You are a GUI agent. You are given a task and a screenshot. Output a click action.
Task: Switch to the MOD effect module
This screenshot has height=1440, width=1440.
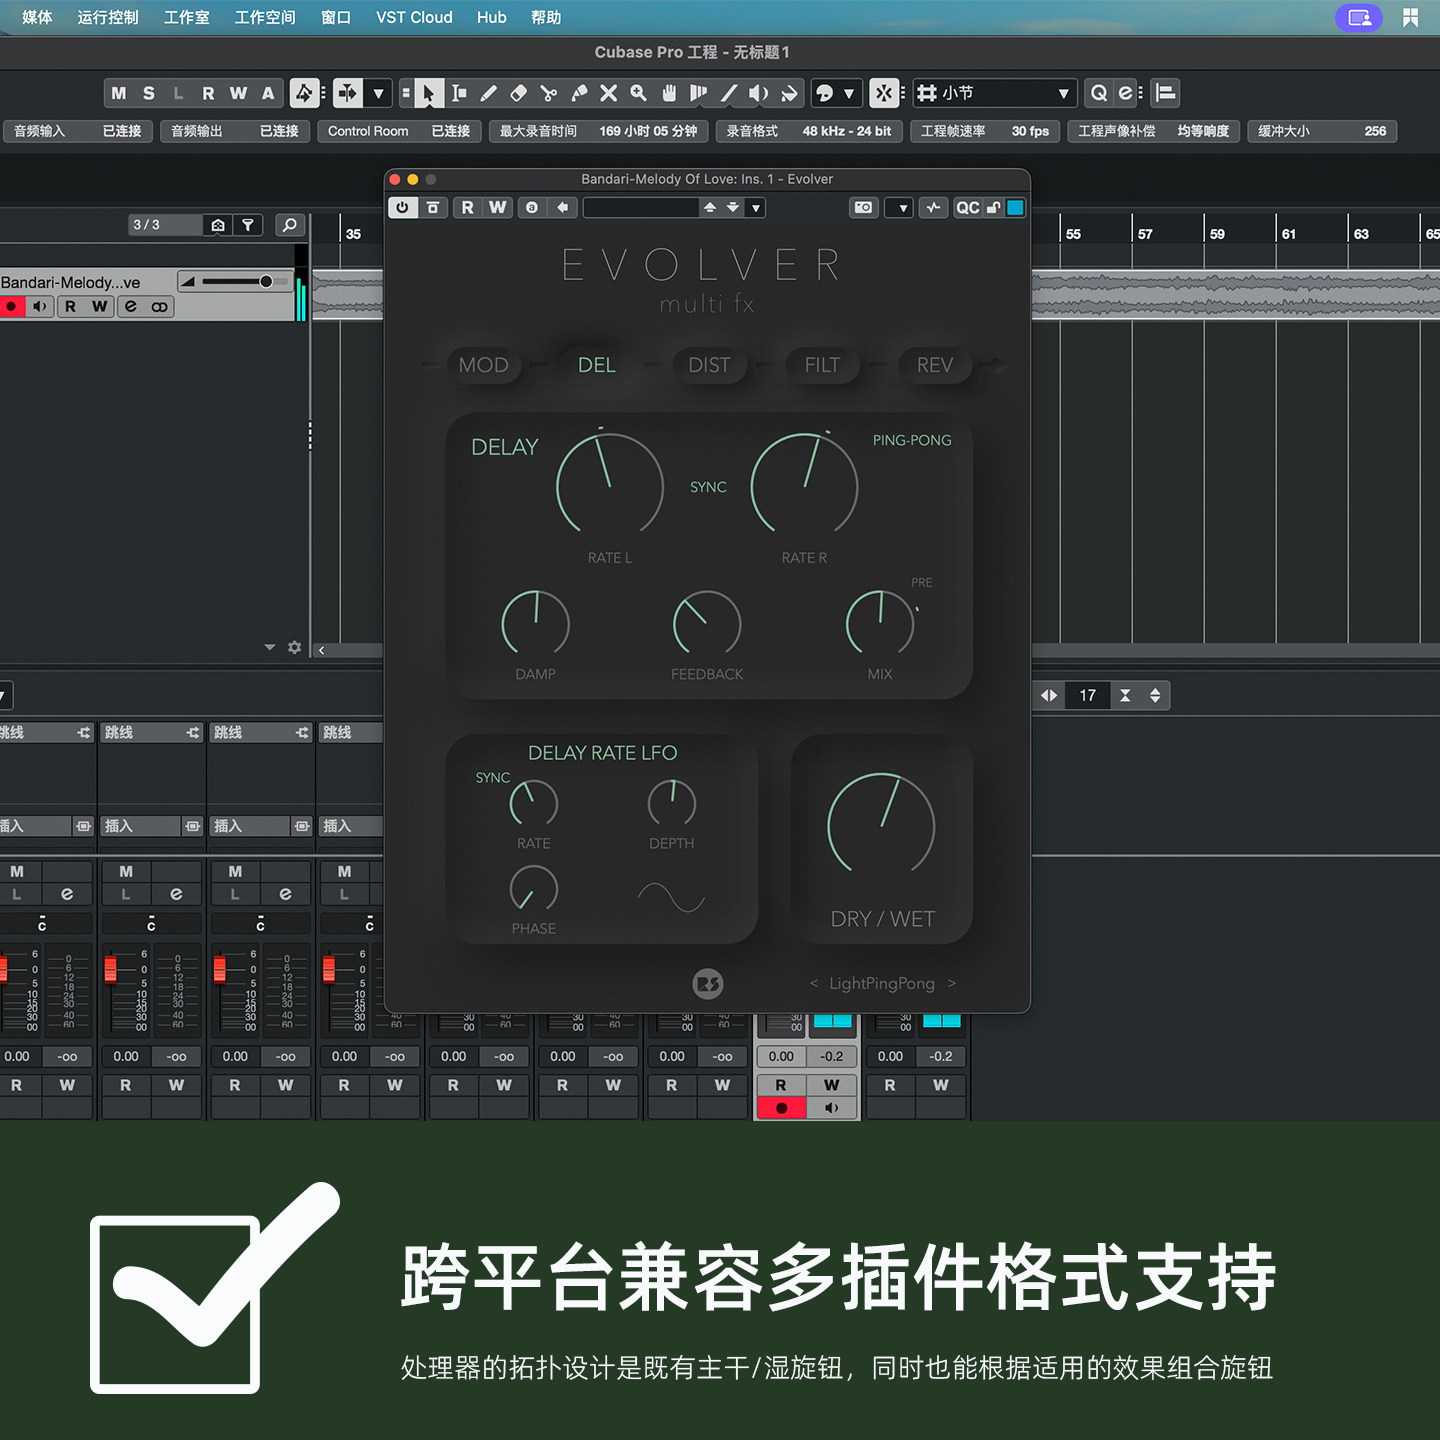pyautogui.click(x=483, y=365)
